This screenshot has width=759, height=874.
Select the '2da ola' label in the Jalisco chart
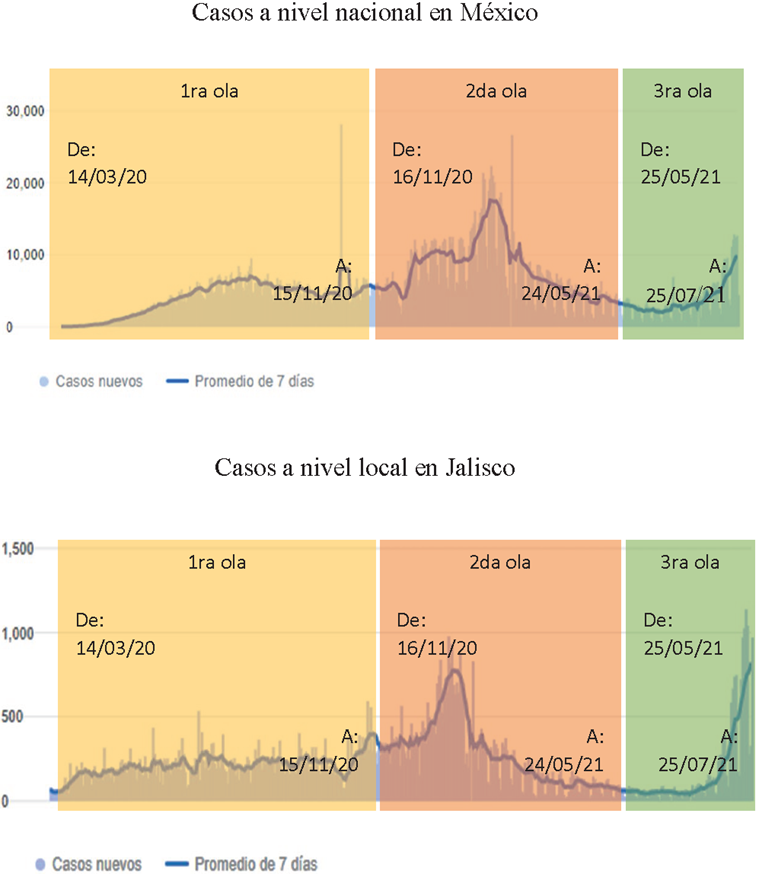pyautogui.click(x=500, y=562)
